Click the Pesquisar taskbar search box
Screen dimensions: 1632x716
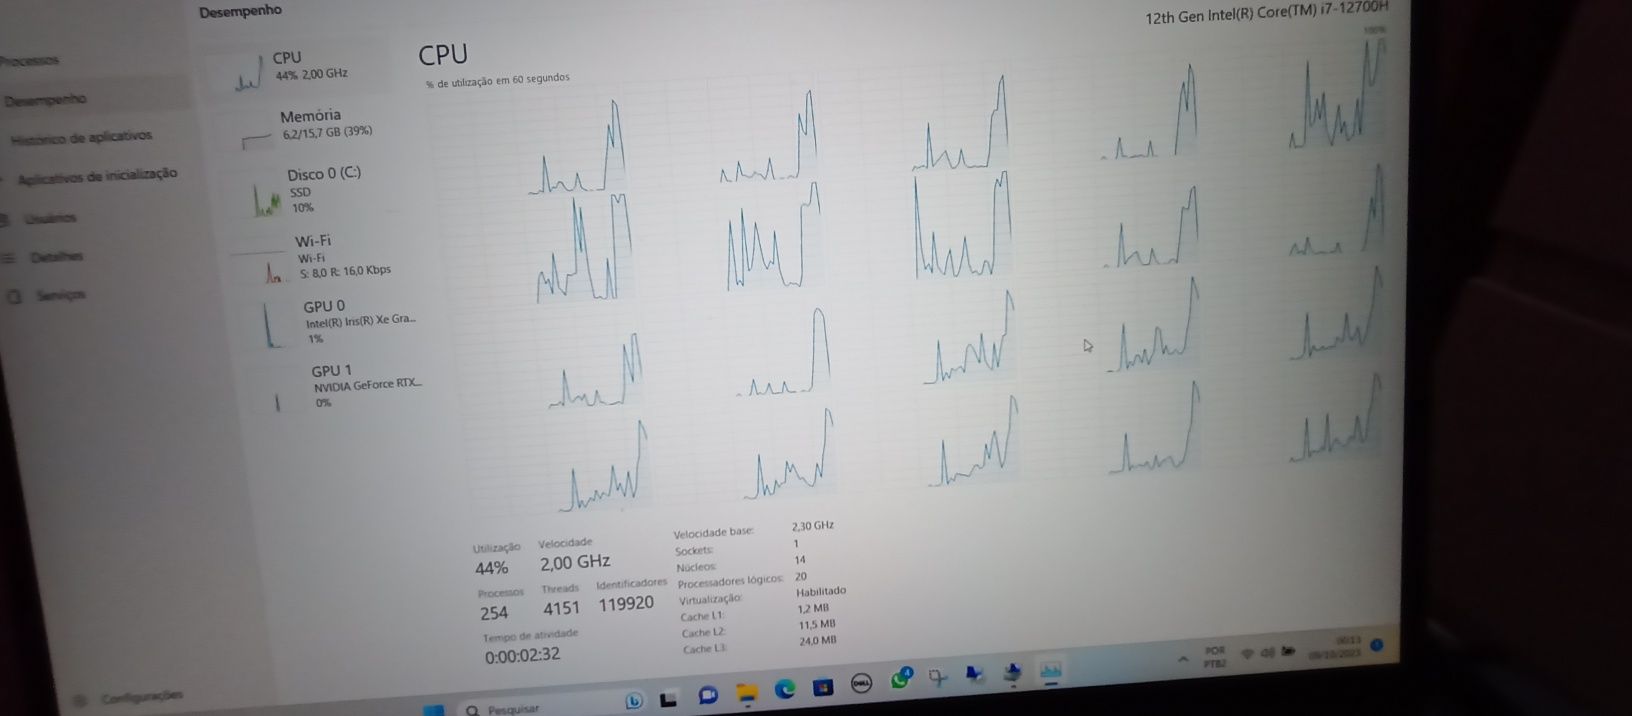pos(540,708)
